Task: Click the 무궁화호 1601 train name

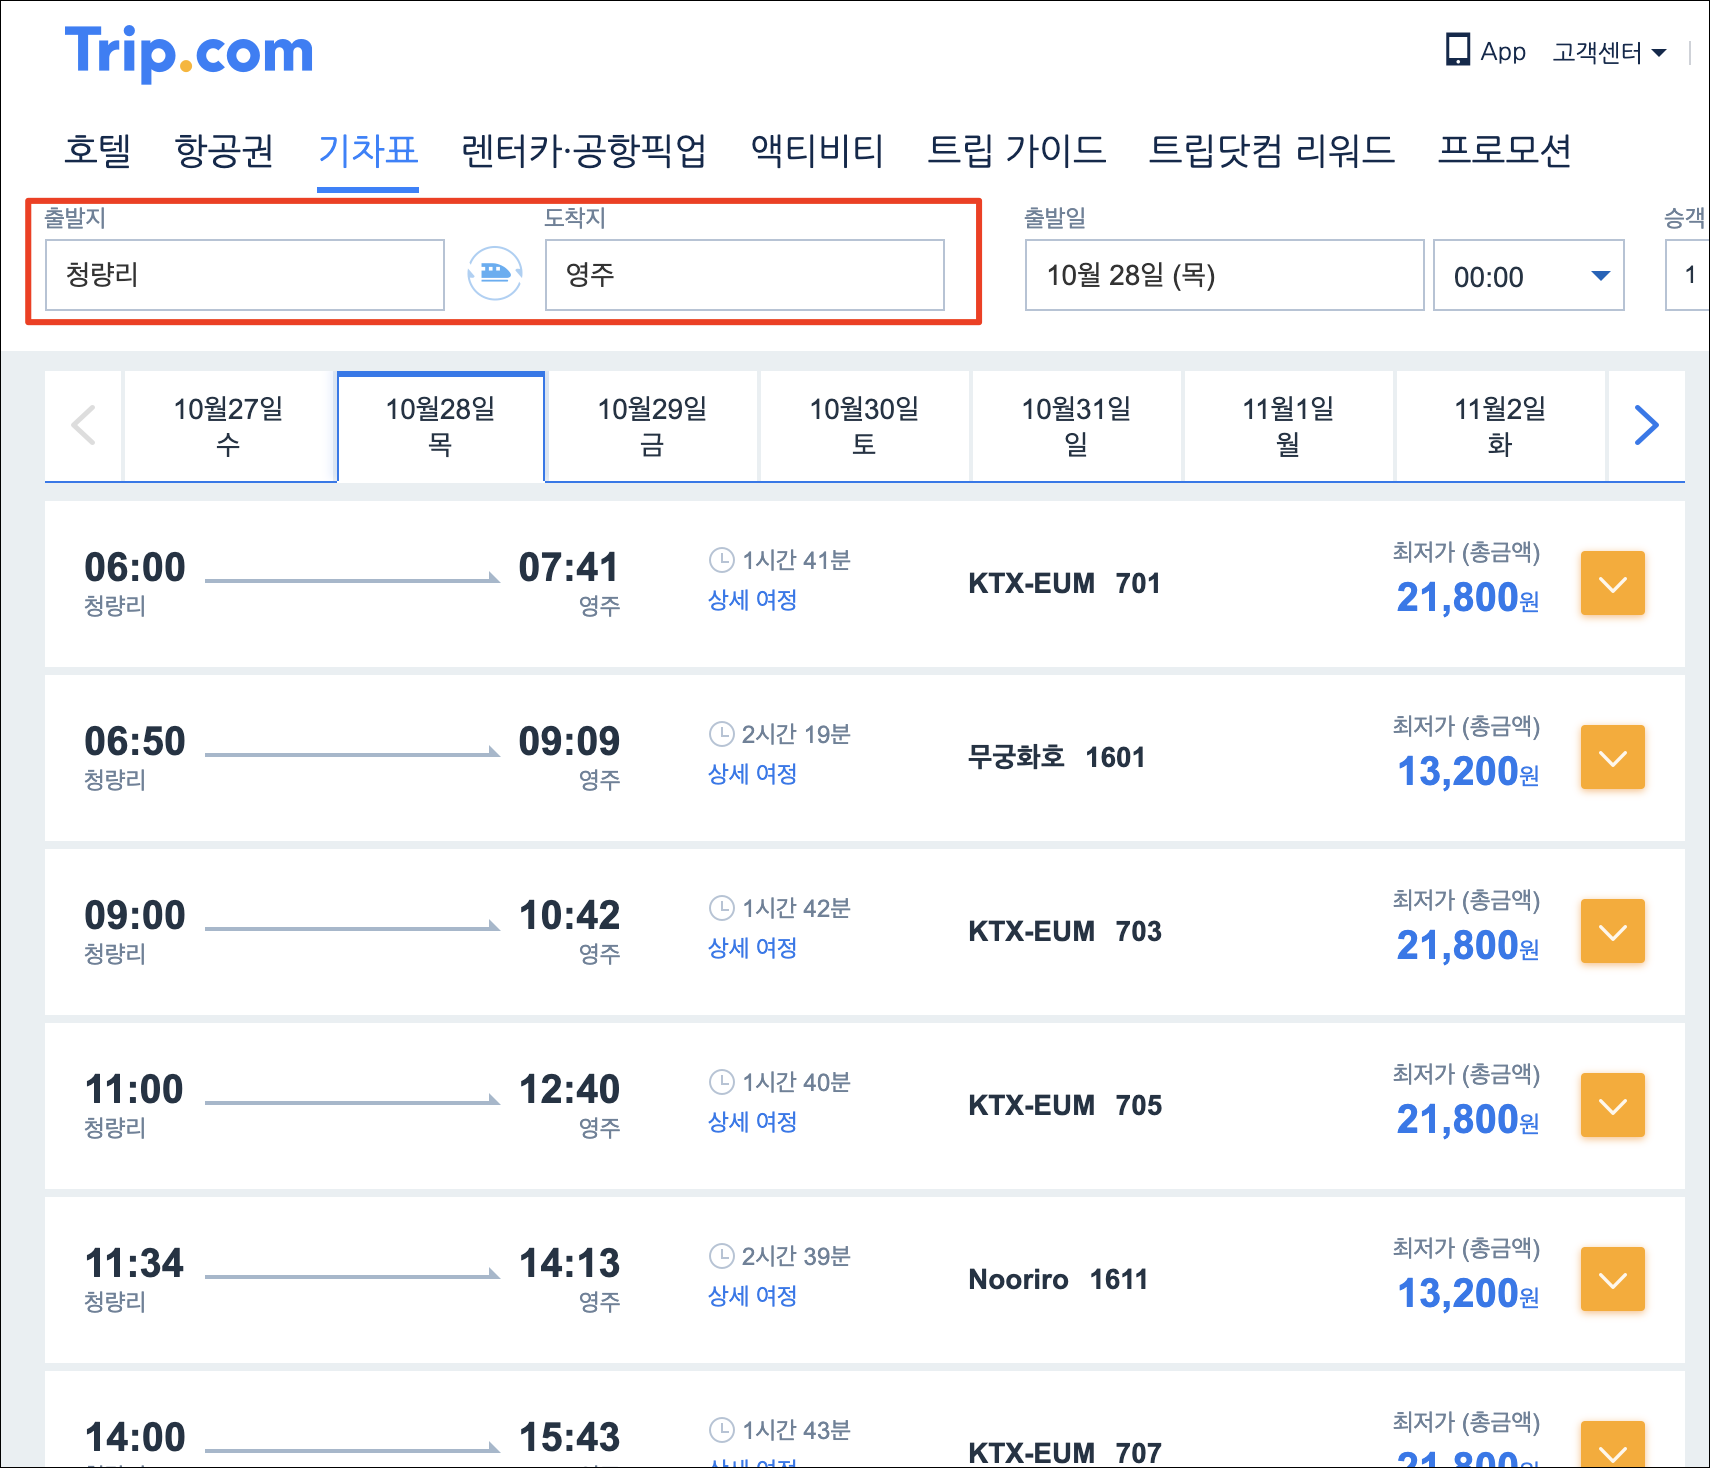Action: [x=1056, y=757]
